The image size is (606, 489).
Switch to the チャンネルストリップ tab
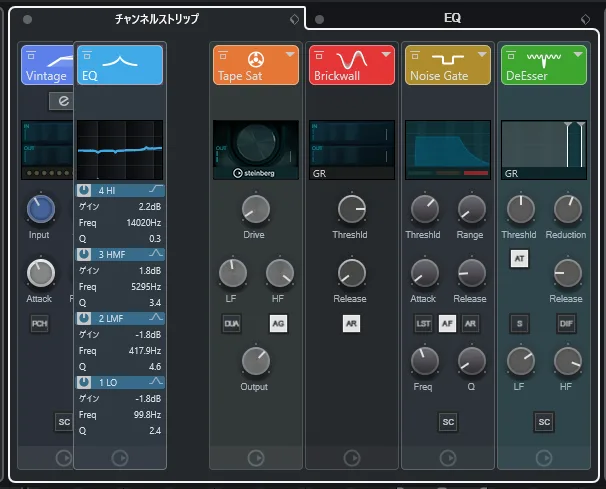pos(157,19)
